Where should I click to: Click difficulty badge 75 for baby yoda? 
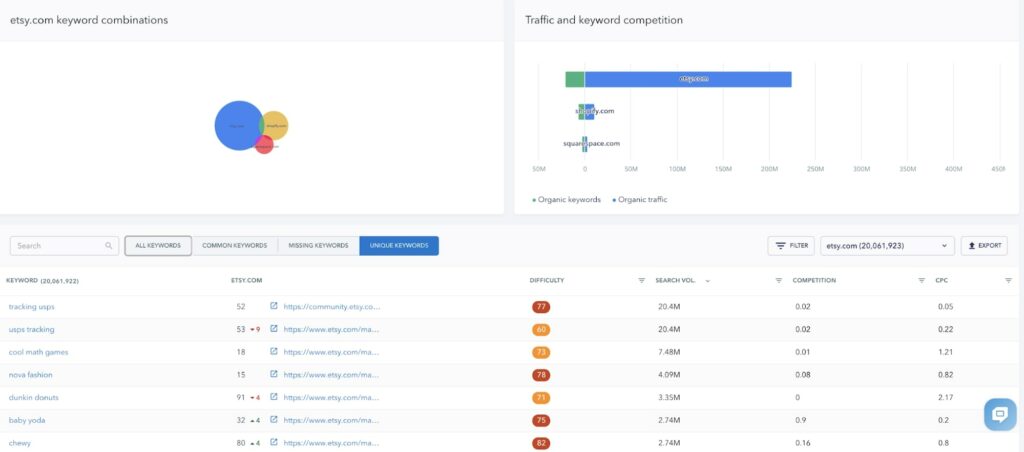(541, 420)
